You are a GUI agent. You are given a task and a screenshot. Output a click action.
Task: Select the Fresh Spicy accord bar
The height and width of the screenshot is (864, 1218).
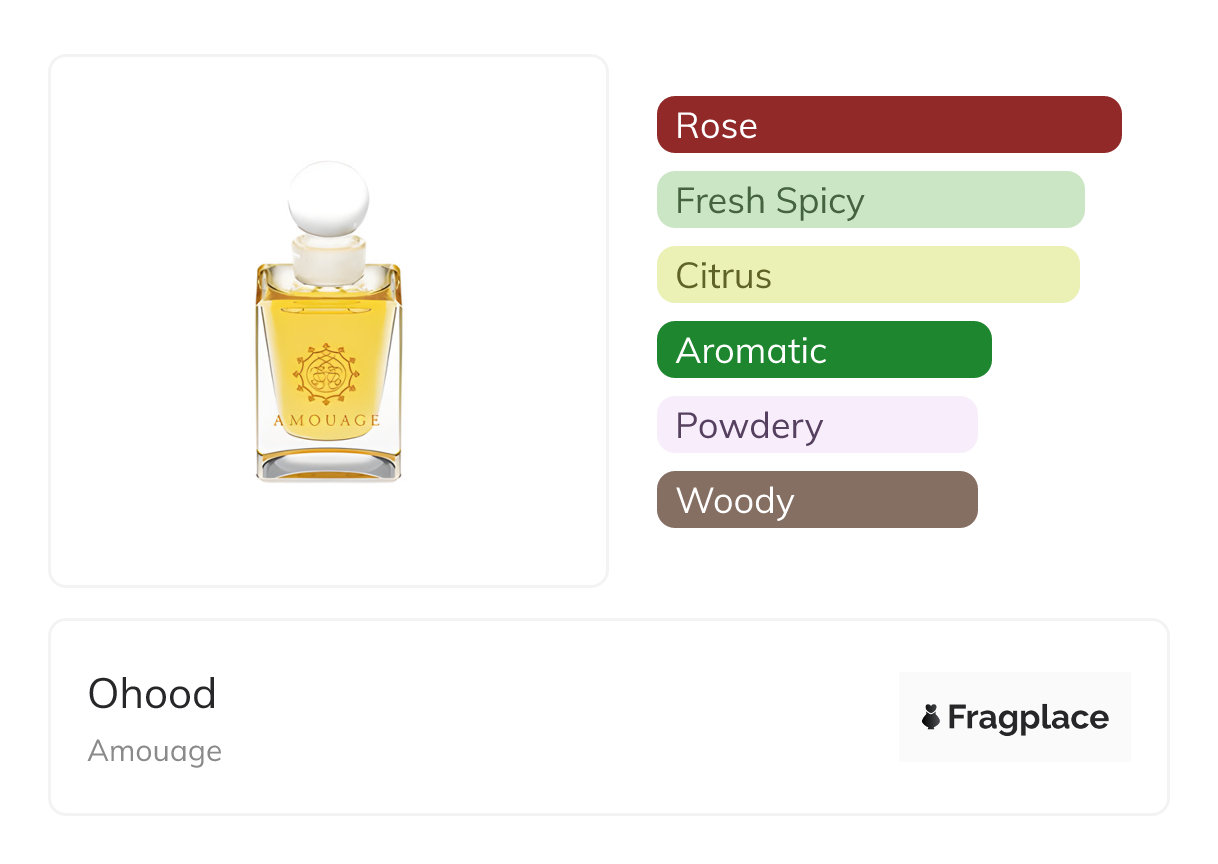[x=870, y=200]
